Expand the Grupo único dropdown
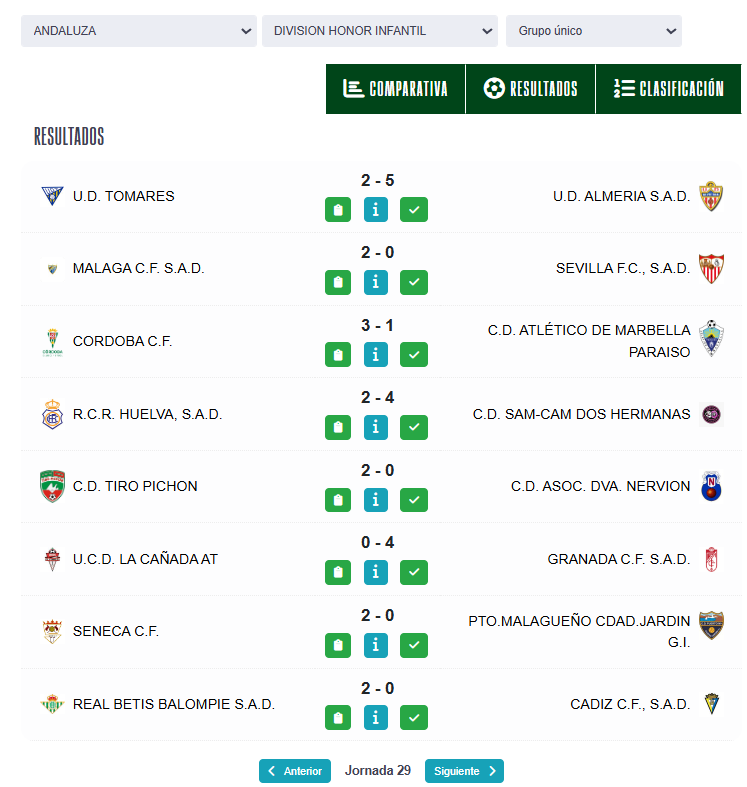This screenshot has width=747, height=787. coord(594,31)
